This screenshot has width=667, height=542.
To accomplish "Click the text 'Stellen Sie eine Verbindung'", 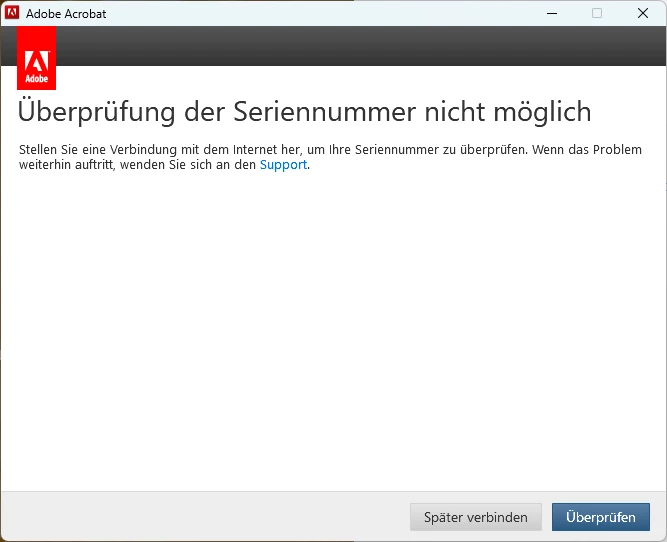I will pyautogui.click(x=98, y=149).
